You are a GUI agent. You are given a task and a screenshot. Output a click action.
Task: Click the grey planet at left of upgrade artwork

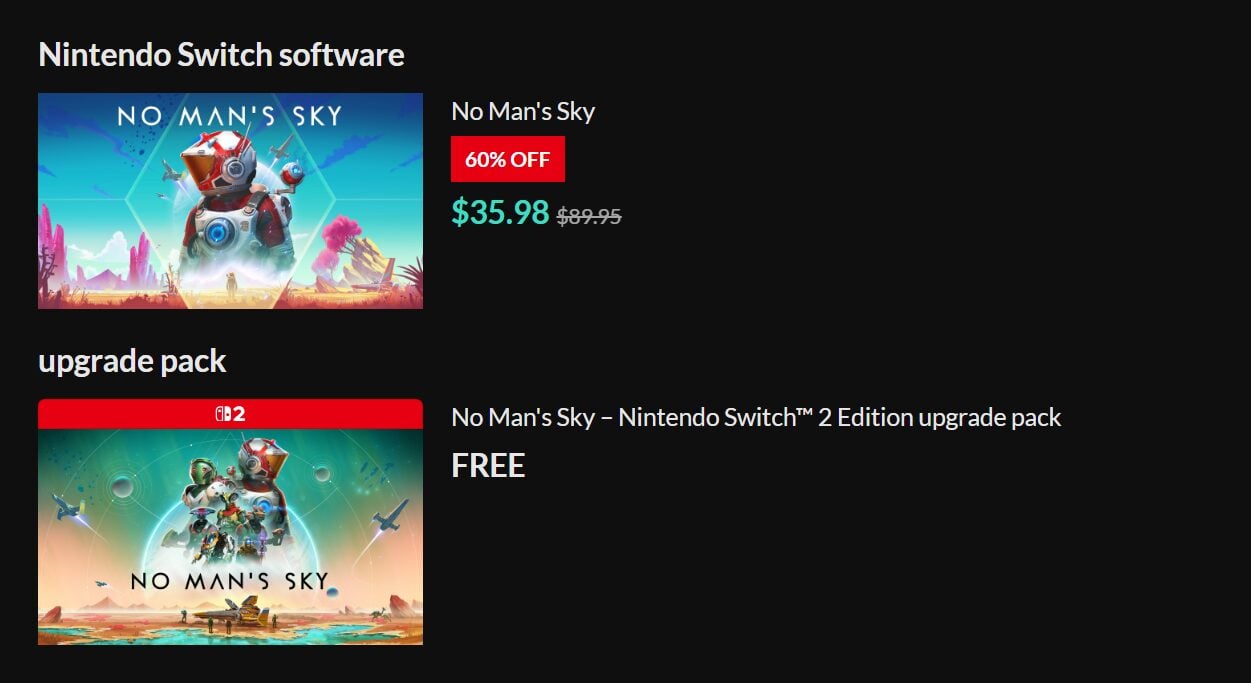click(121, 487)
